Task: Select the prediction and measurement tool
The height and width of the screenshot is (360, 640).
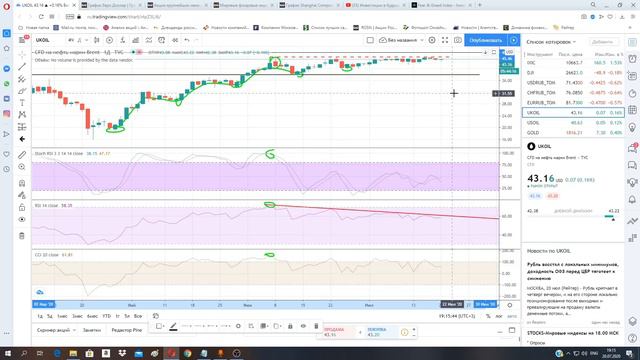Action: 22,127
